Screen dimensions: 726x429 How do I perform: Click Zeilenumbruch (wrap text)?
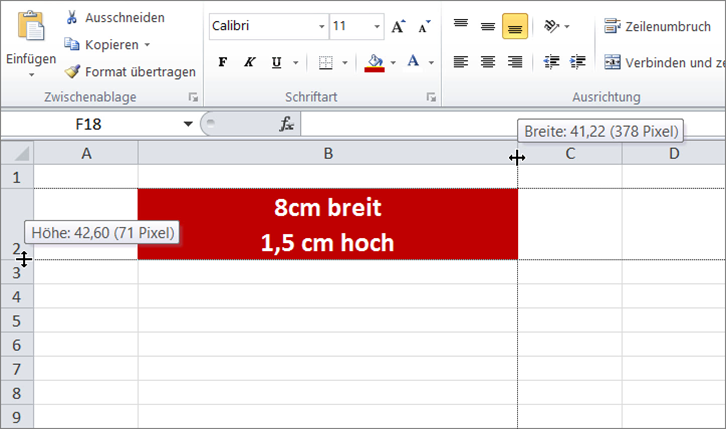pyautogui.click(x=657, y=27)
